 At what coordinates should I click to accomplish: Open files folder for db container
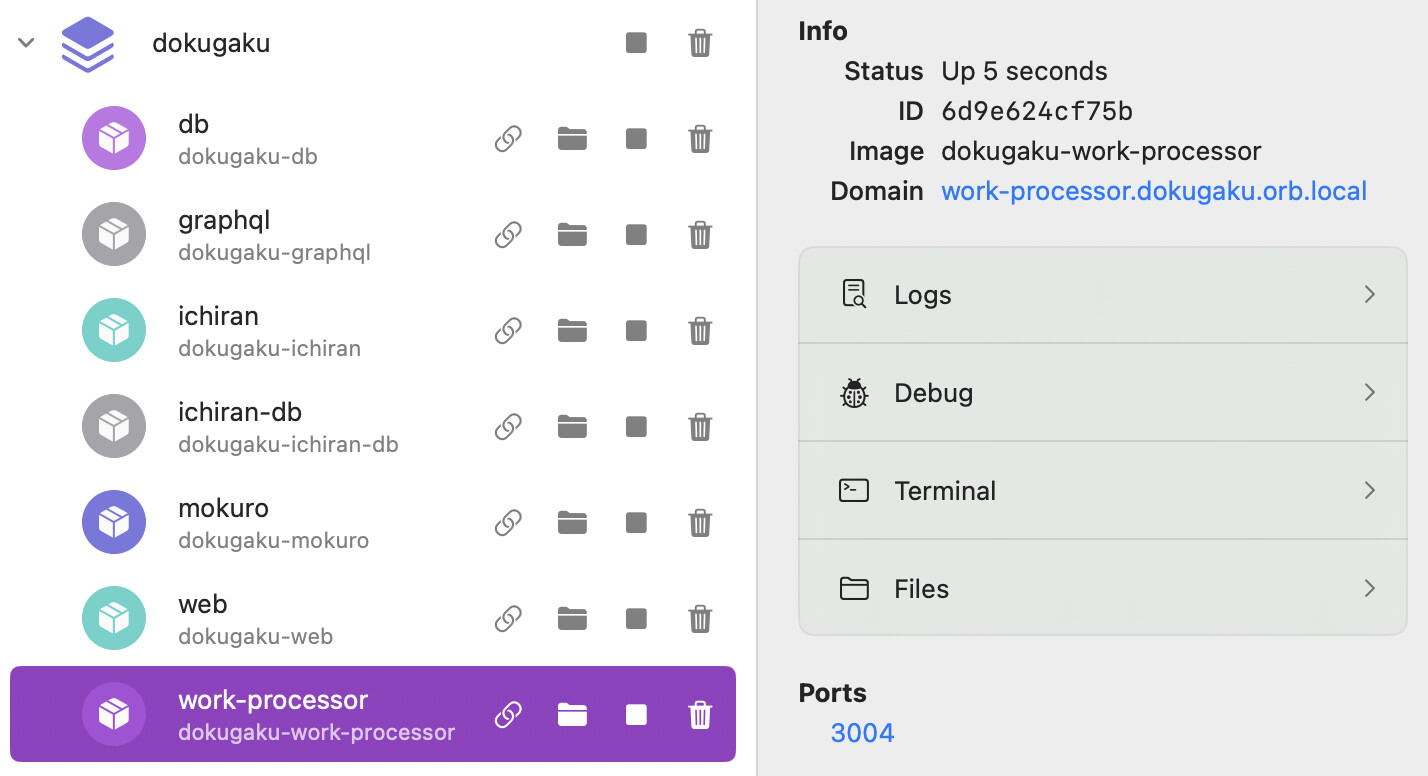pos(572,138)
